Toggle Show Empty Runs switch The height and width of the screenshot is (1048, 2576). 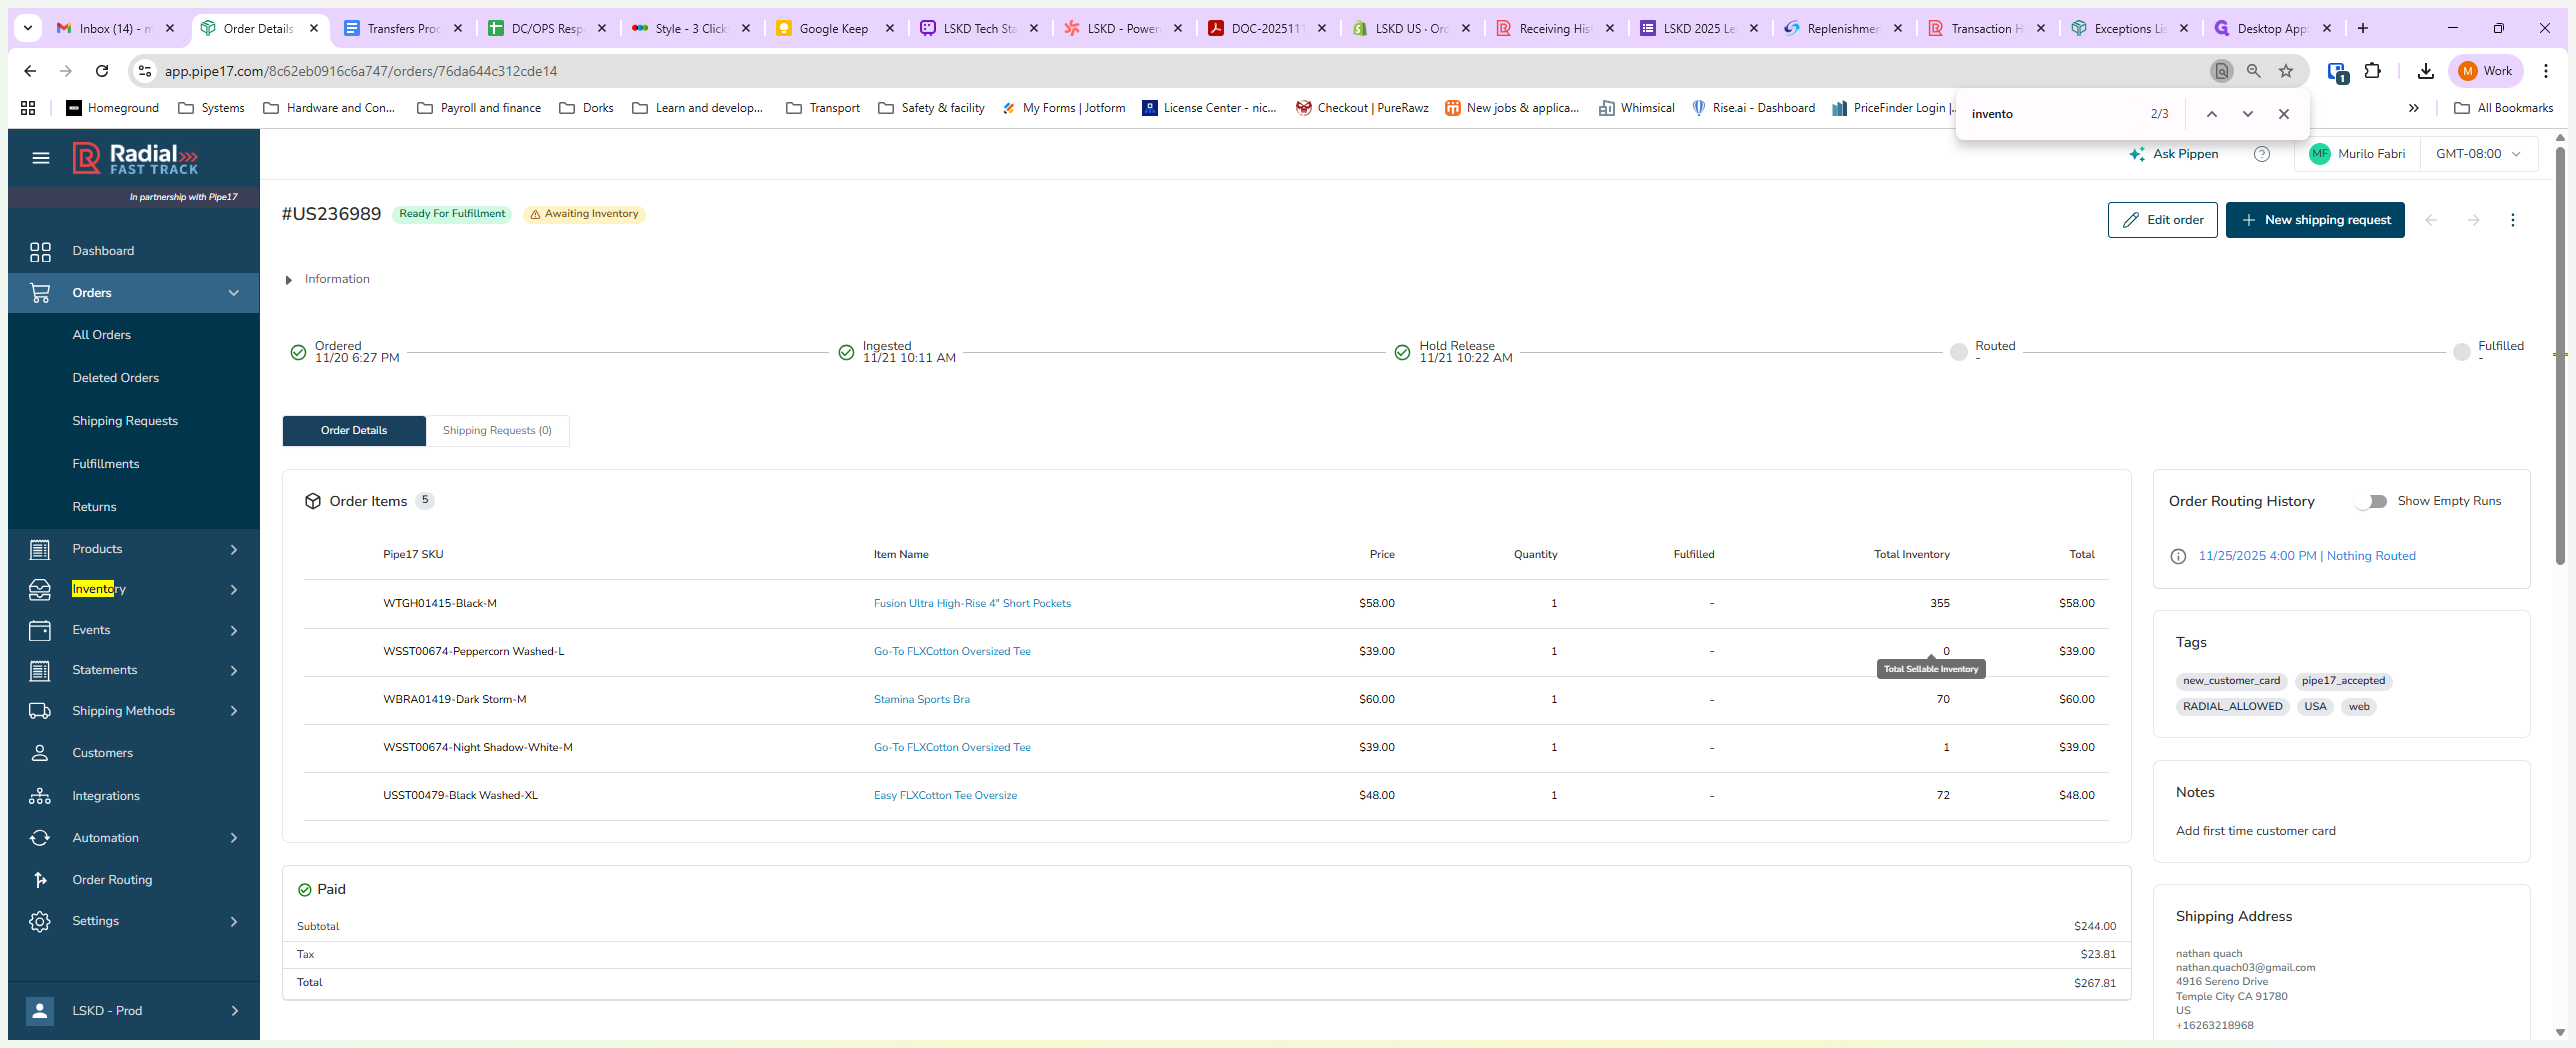coord(2371,501)
